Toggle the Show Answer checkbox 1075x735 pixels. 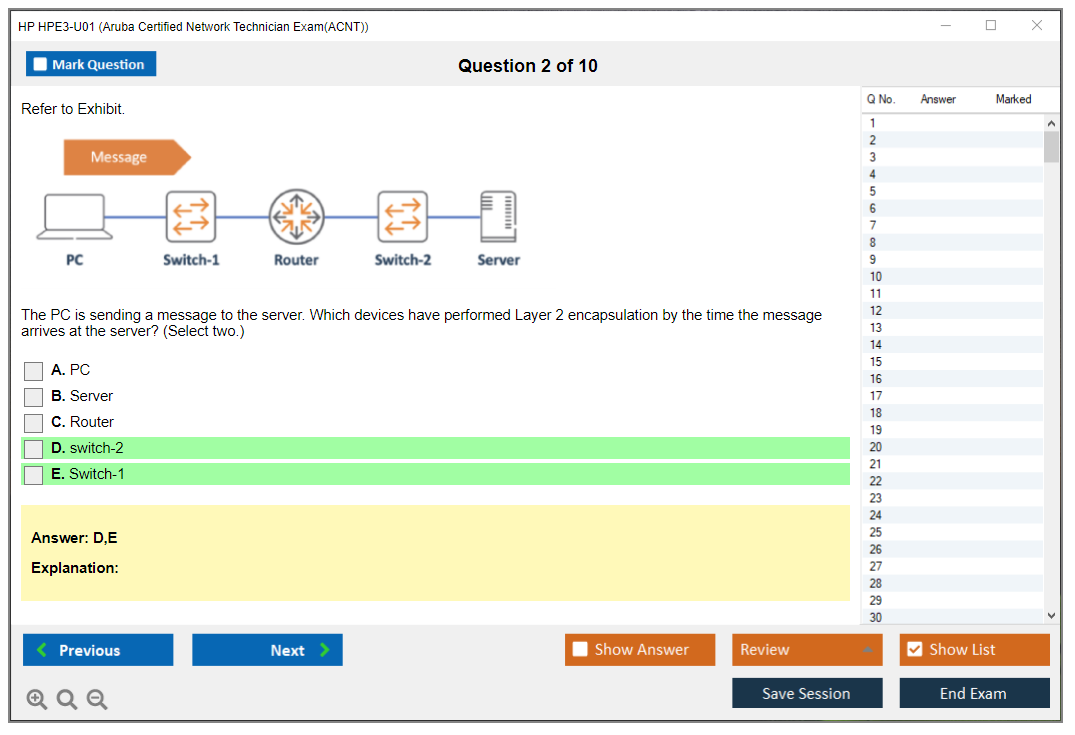pos(580,650)
